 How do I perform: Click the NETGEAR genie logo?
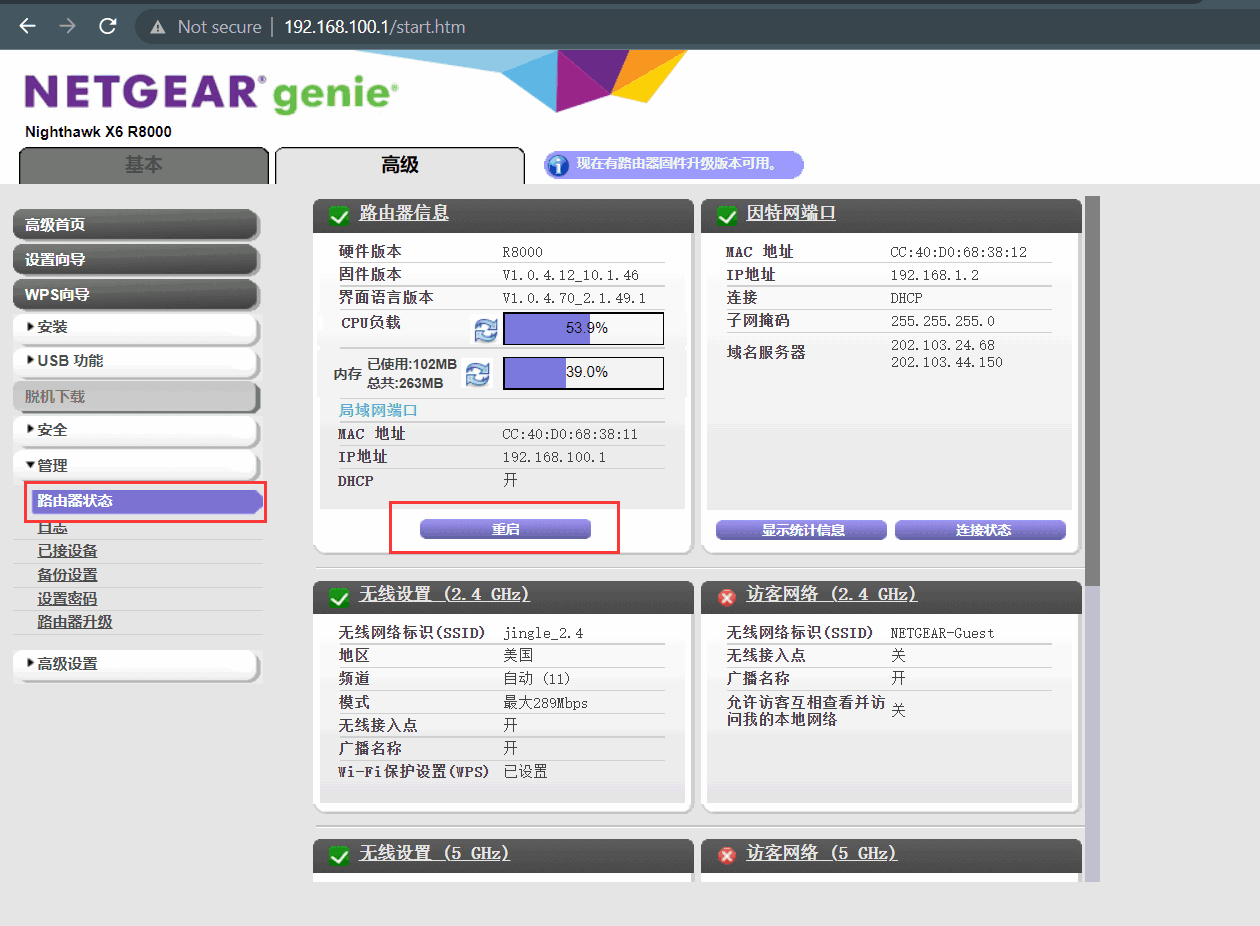point(211,93)
